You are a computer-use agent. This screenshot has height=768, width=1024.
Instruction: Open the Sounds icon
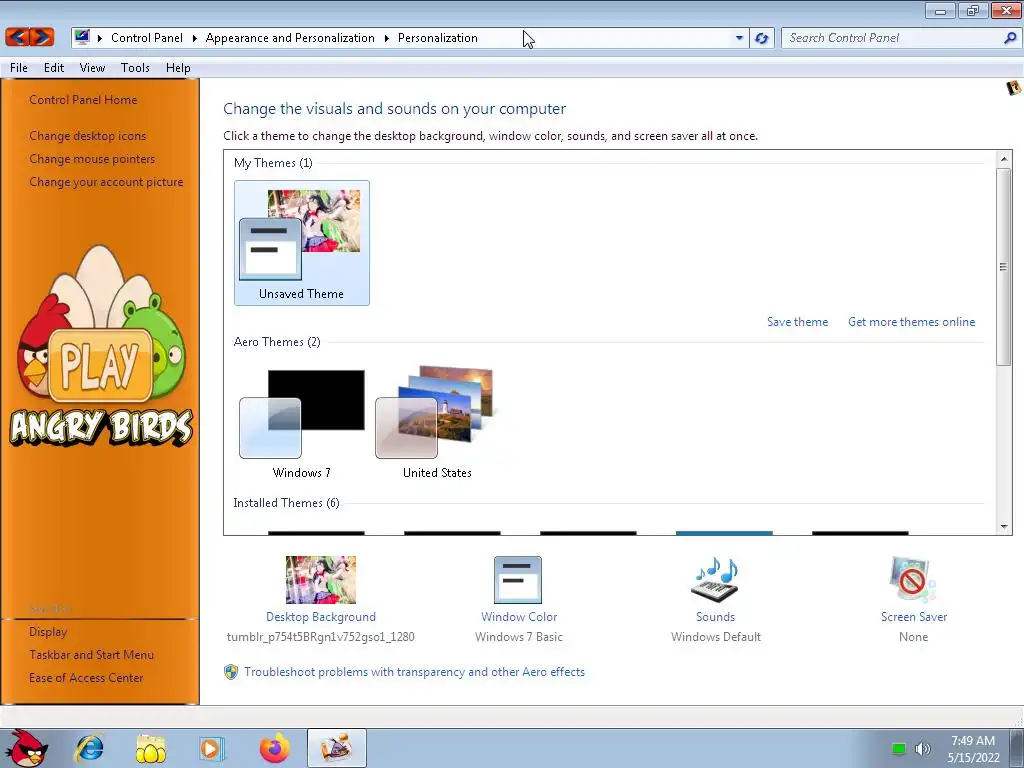tap(715, 580)
